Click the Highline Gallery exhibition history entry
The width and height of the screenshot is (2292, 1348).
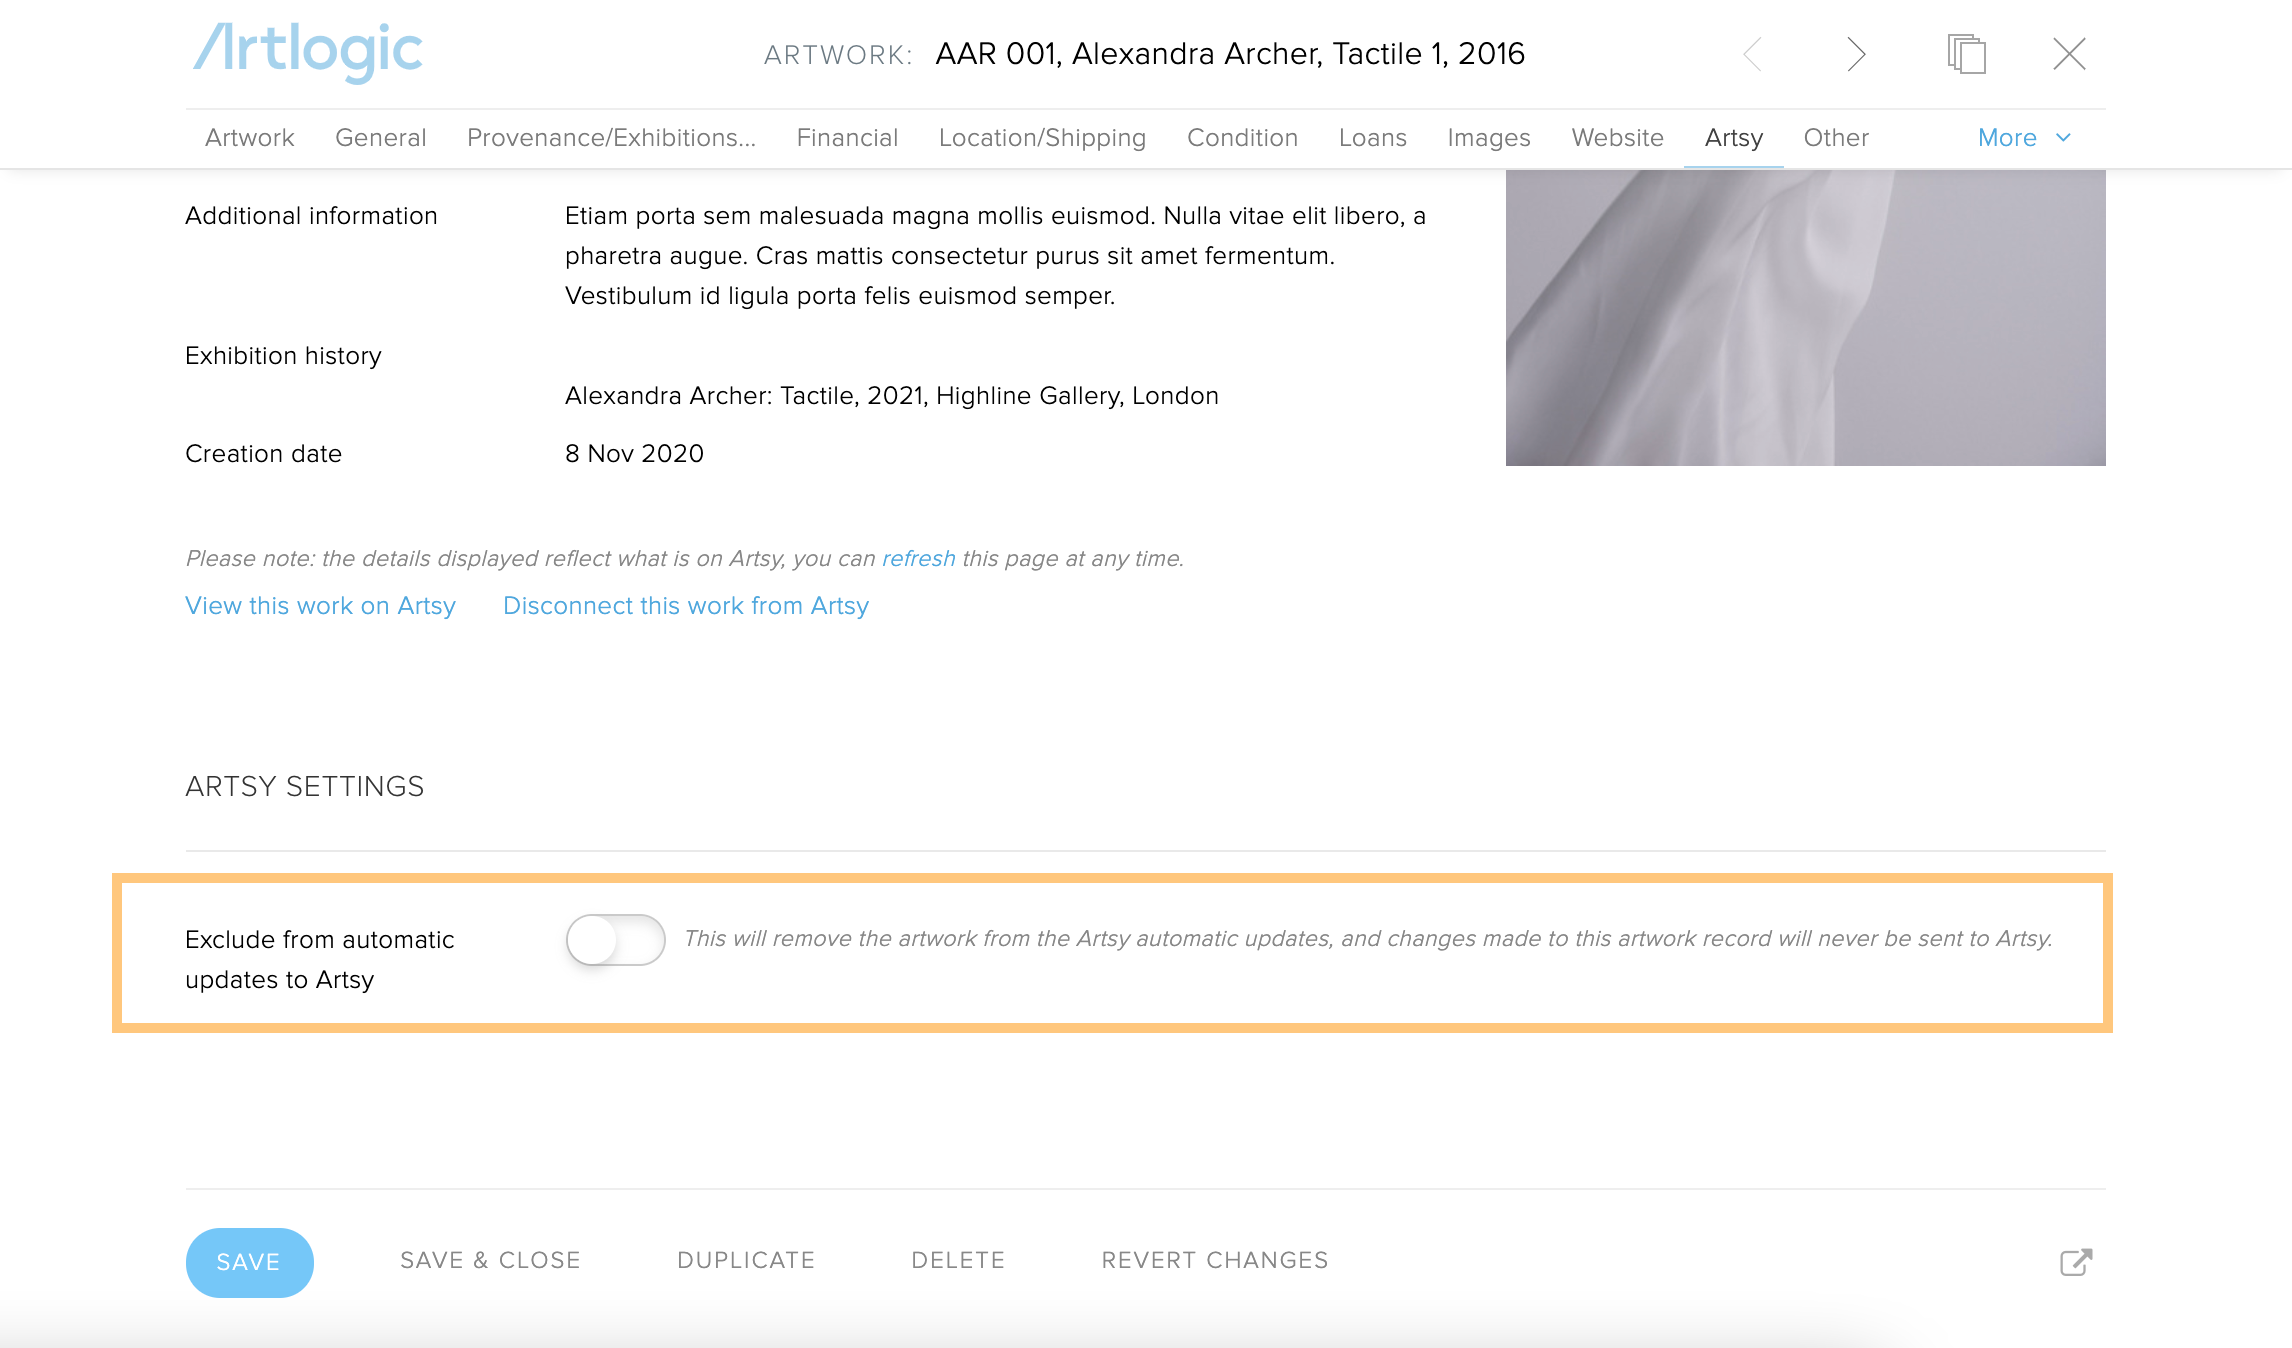click(x=892, y=396)
